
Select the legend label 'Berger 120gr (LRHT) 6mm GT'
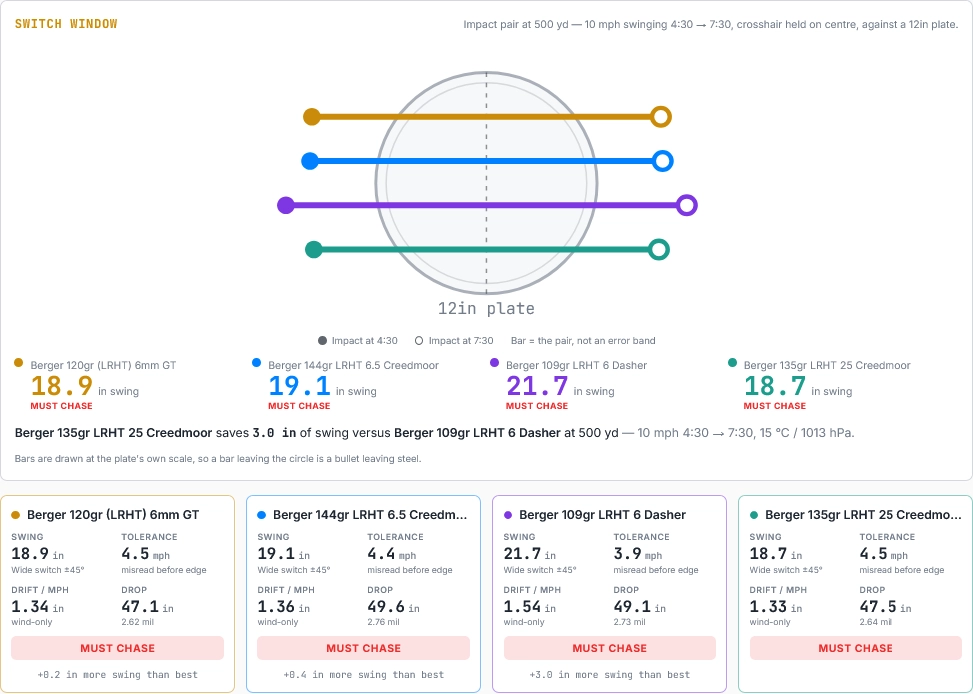(103, 366)
